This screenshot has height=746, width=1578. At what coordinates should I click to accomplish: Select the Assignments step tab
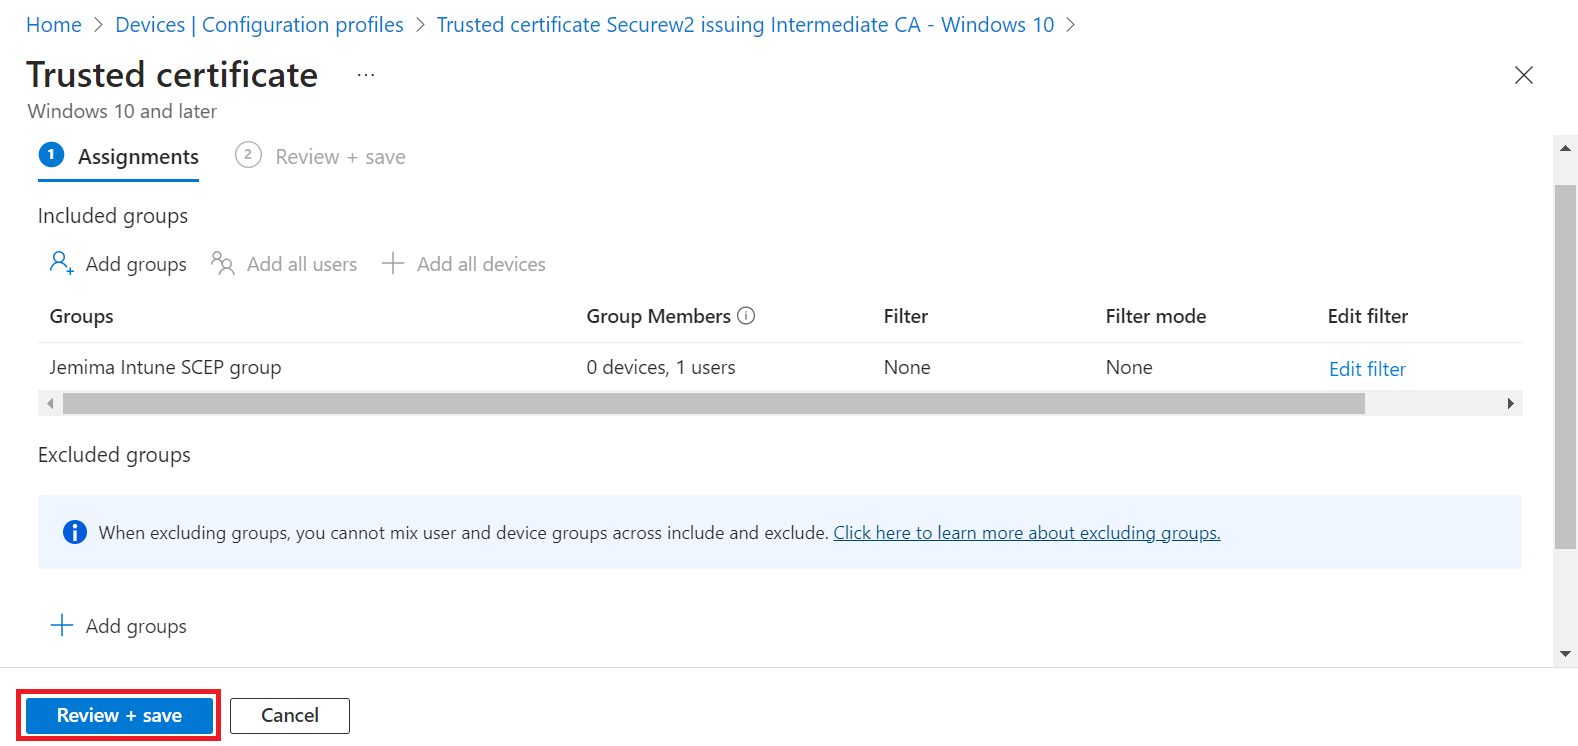pyautogui.click(x=119, y=157)
